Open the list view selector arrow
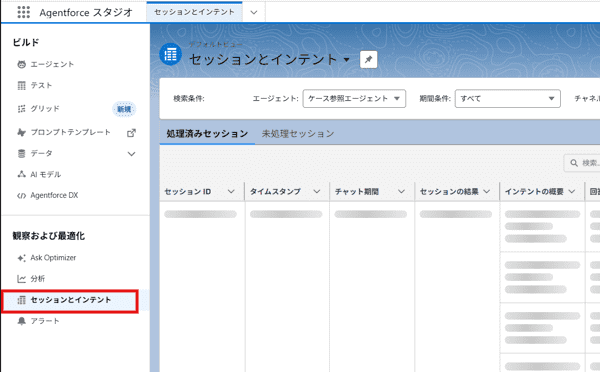Viewport: 600px width, 372px height. click(x=347, y=60)
